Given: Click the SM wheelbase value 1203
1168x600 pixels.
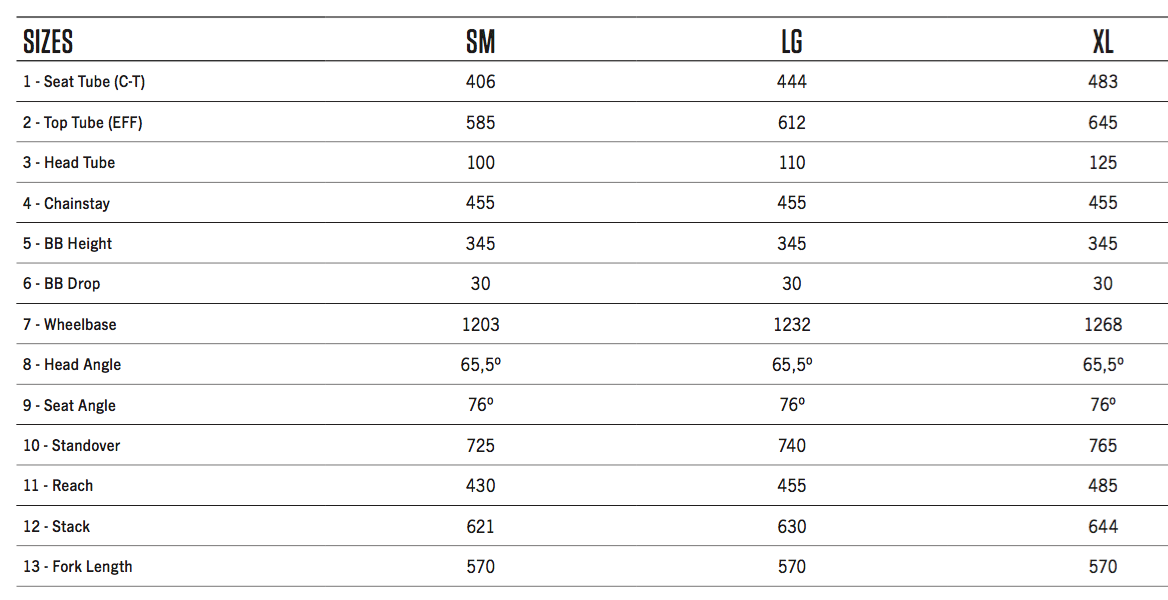Looking at the screenshot, I should [480, 325].
